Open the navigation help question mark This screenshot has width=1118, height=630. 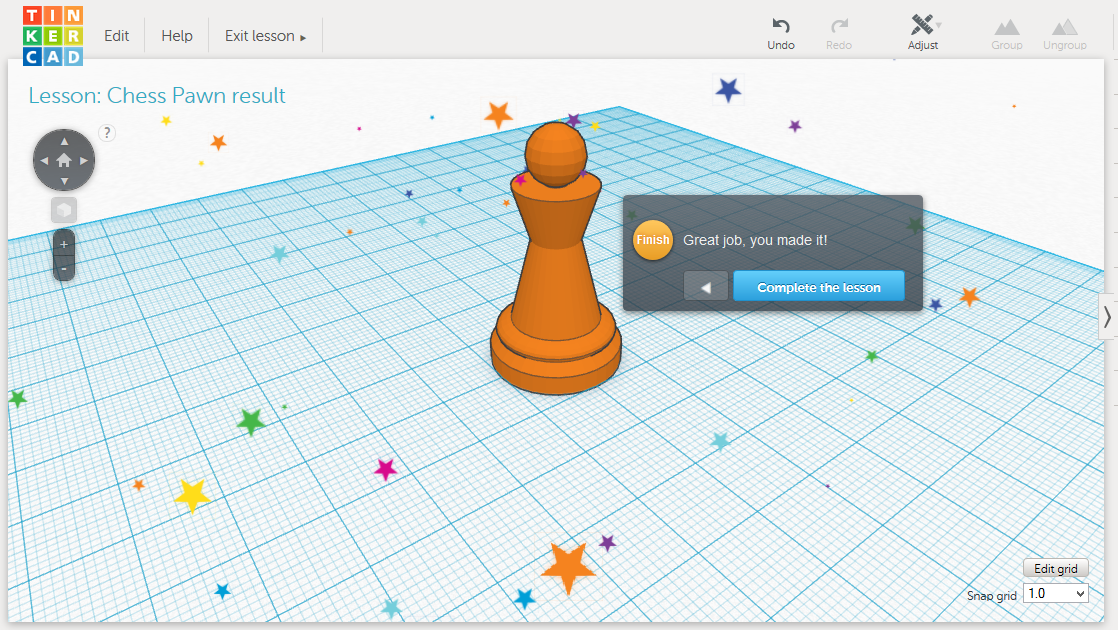pyautogui.click(x=107, y=133)
